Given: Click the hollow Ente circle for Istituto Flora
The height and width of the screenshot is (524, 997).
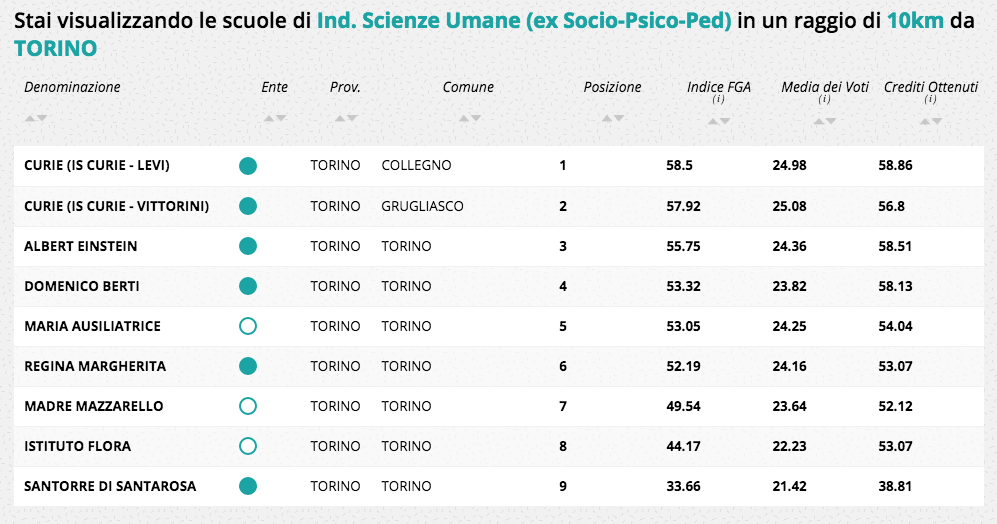Looking at the screenshot, I should pyautogui.click(x=248, y=446).
